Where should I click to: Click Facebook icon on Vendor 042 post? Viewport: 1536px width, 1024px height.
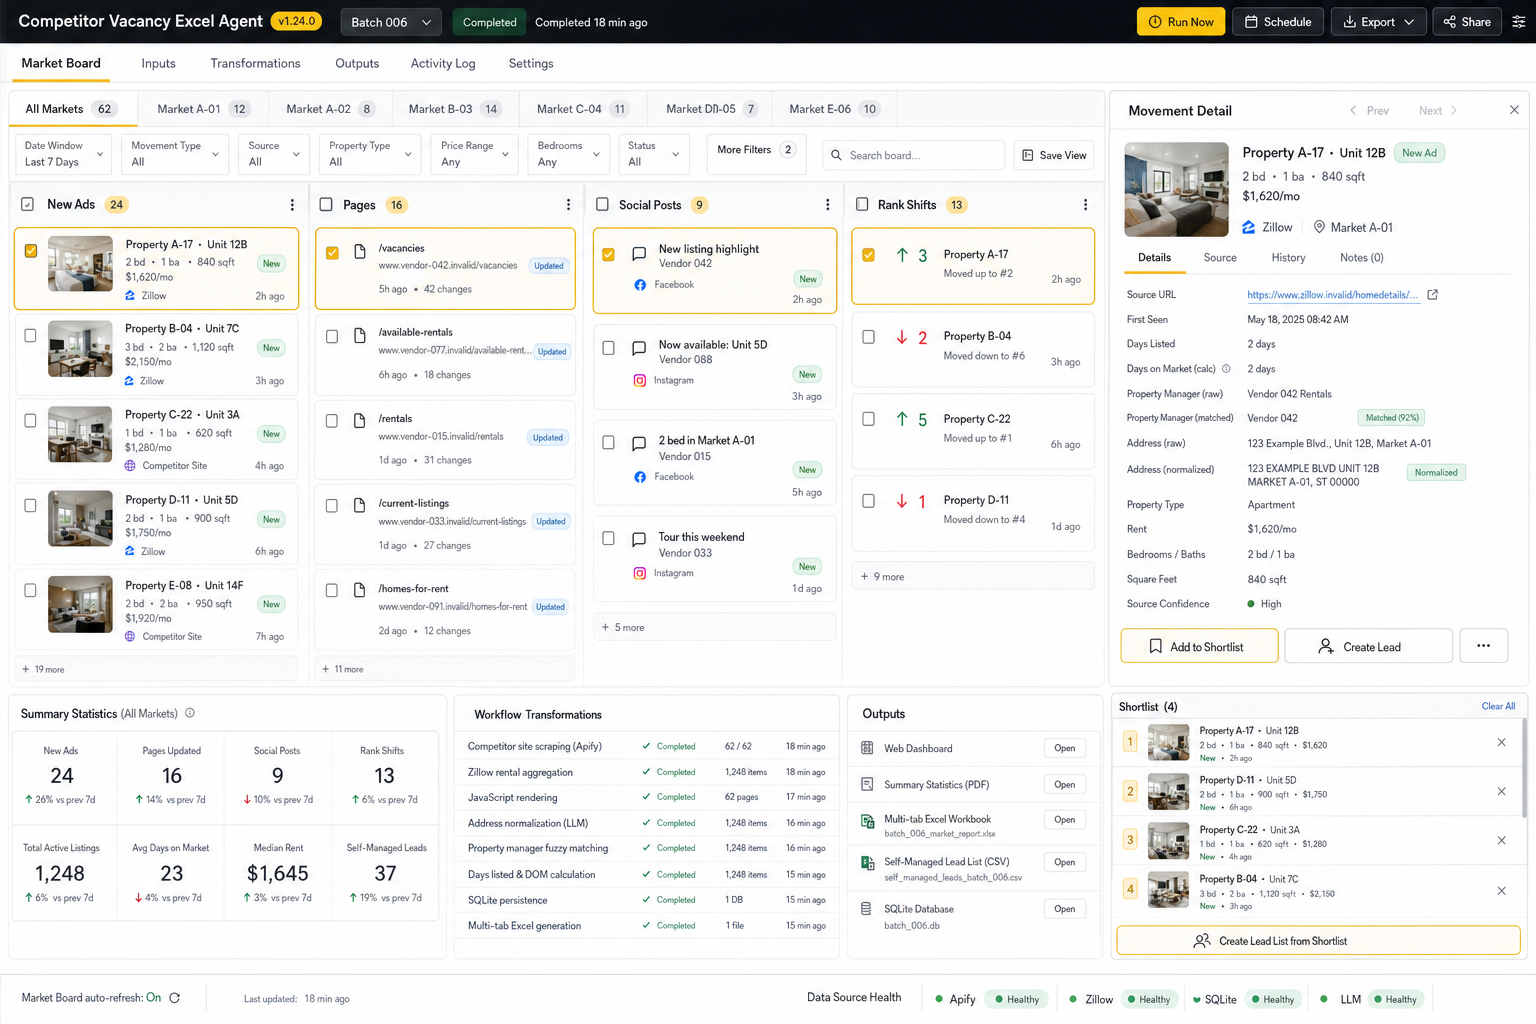[640, 285]
